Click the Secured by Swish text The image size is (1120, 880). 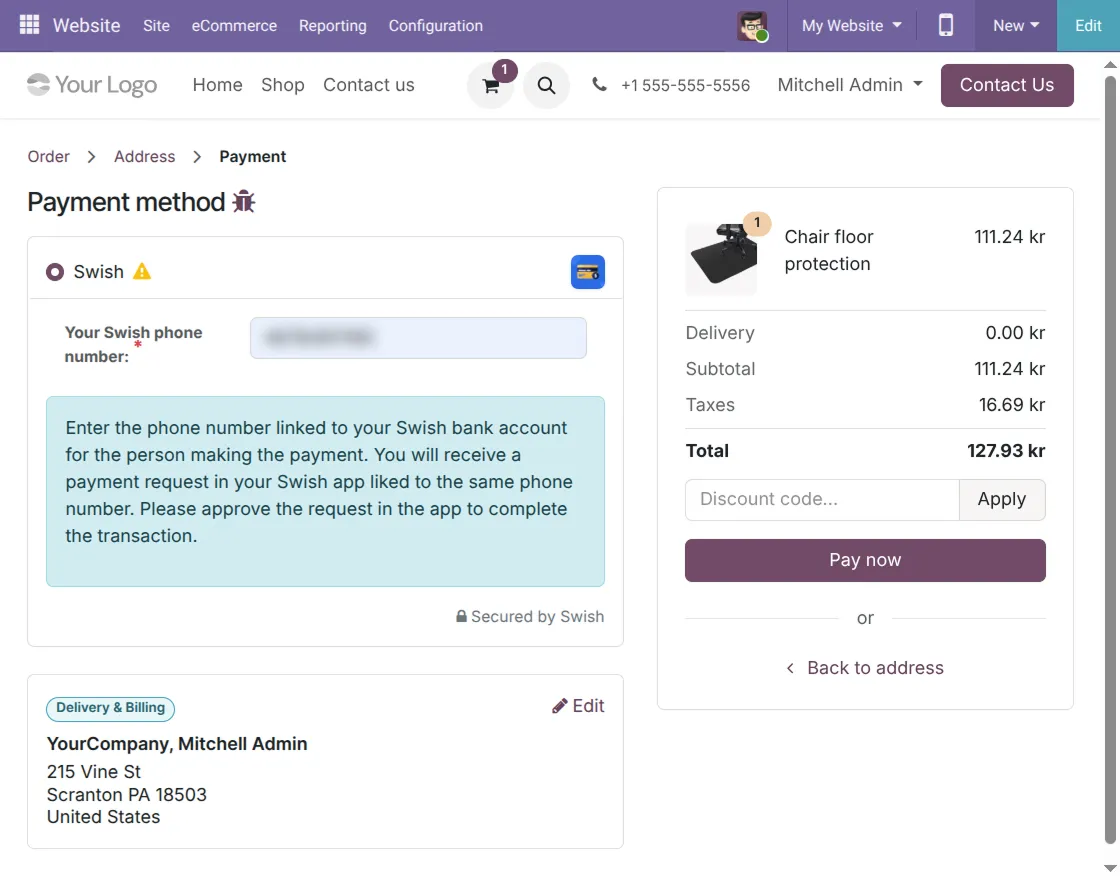click(537, 616)
